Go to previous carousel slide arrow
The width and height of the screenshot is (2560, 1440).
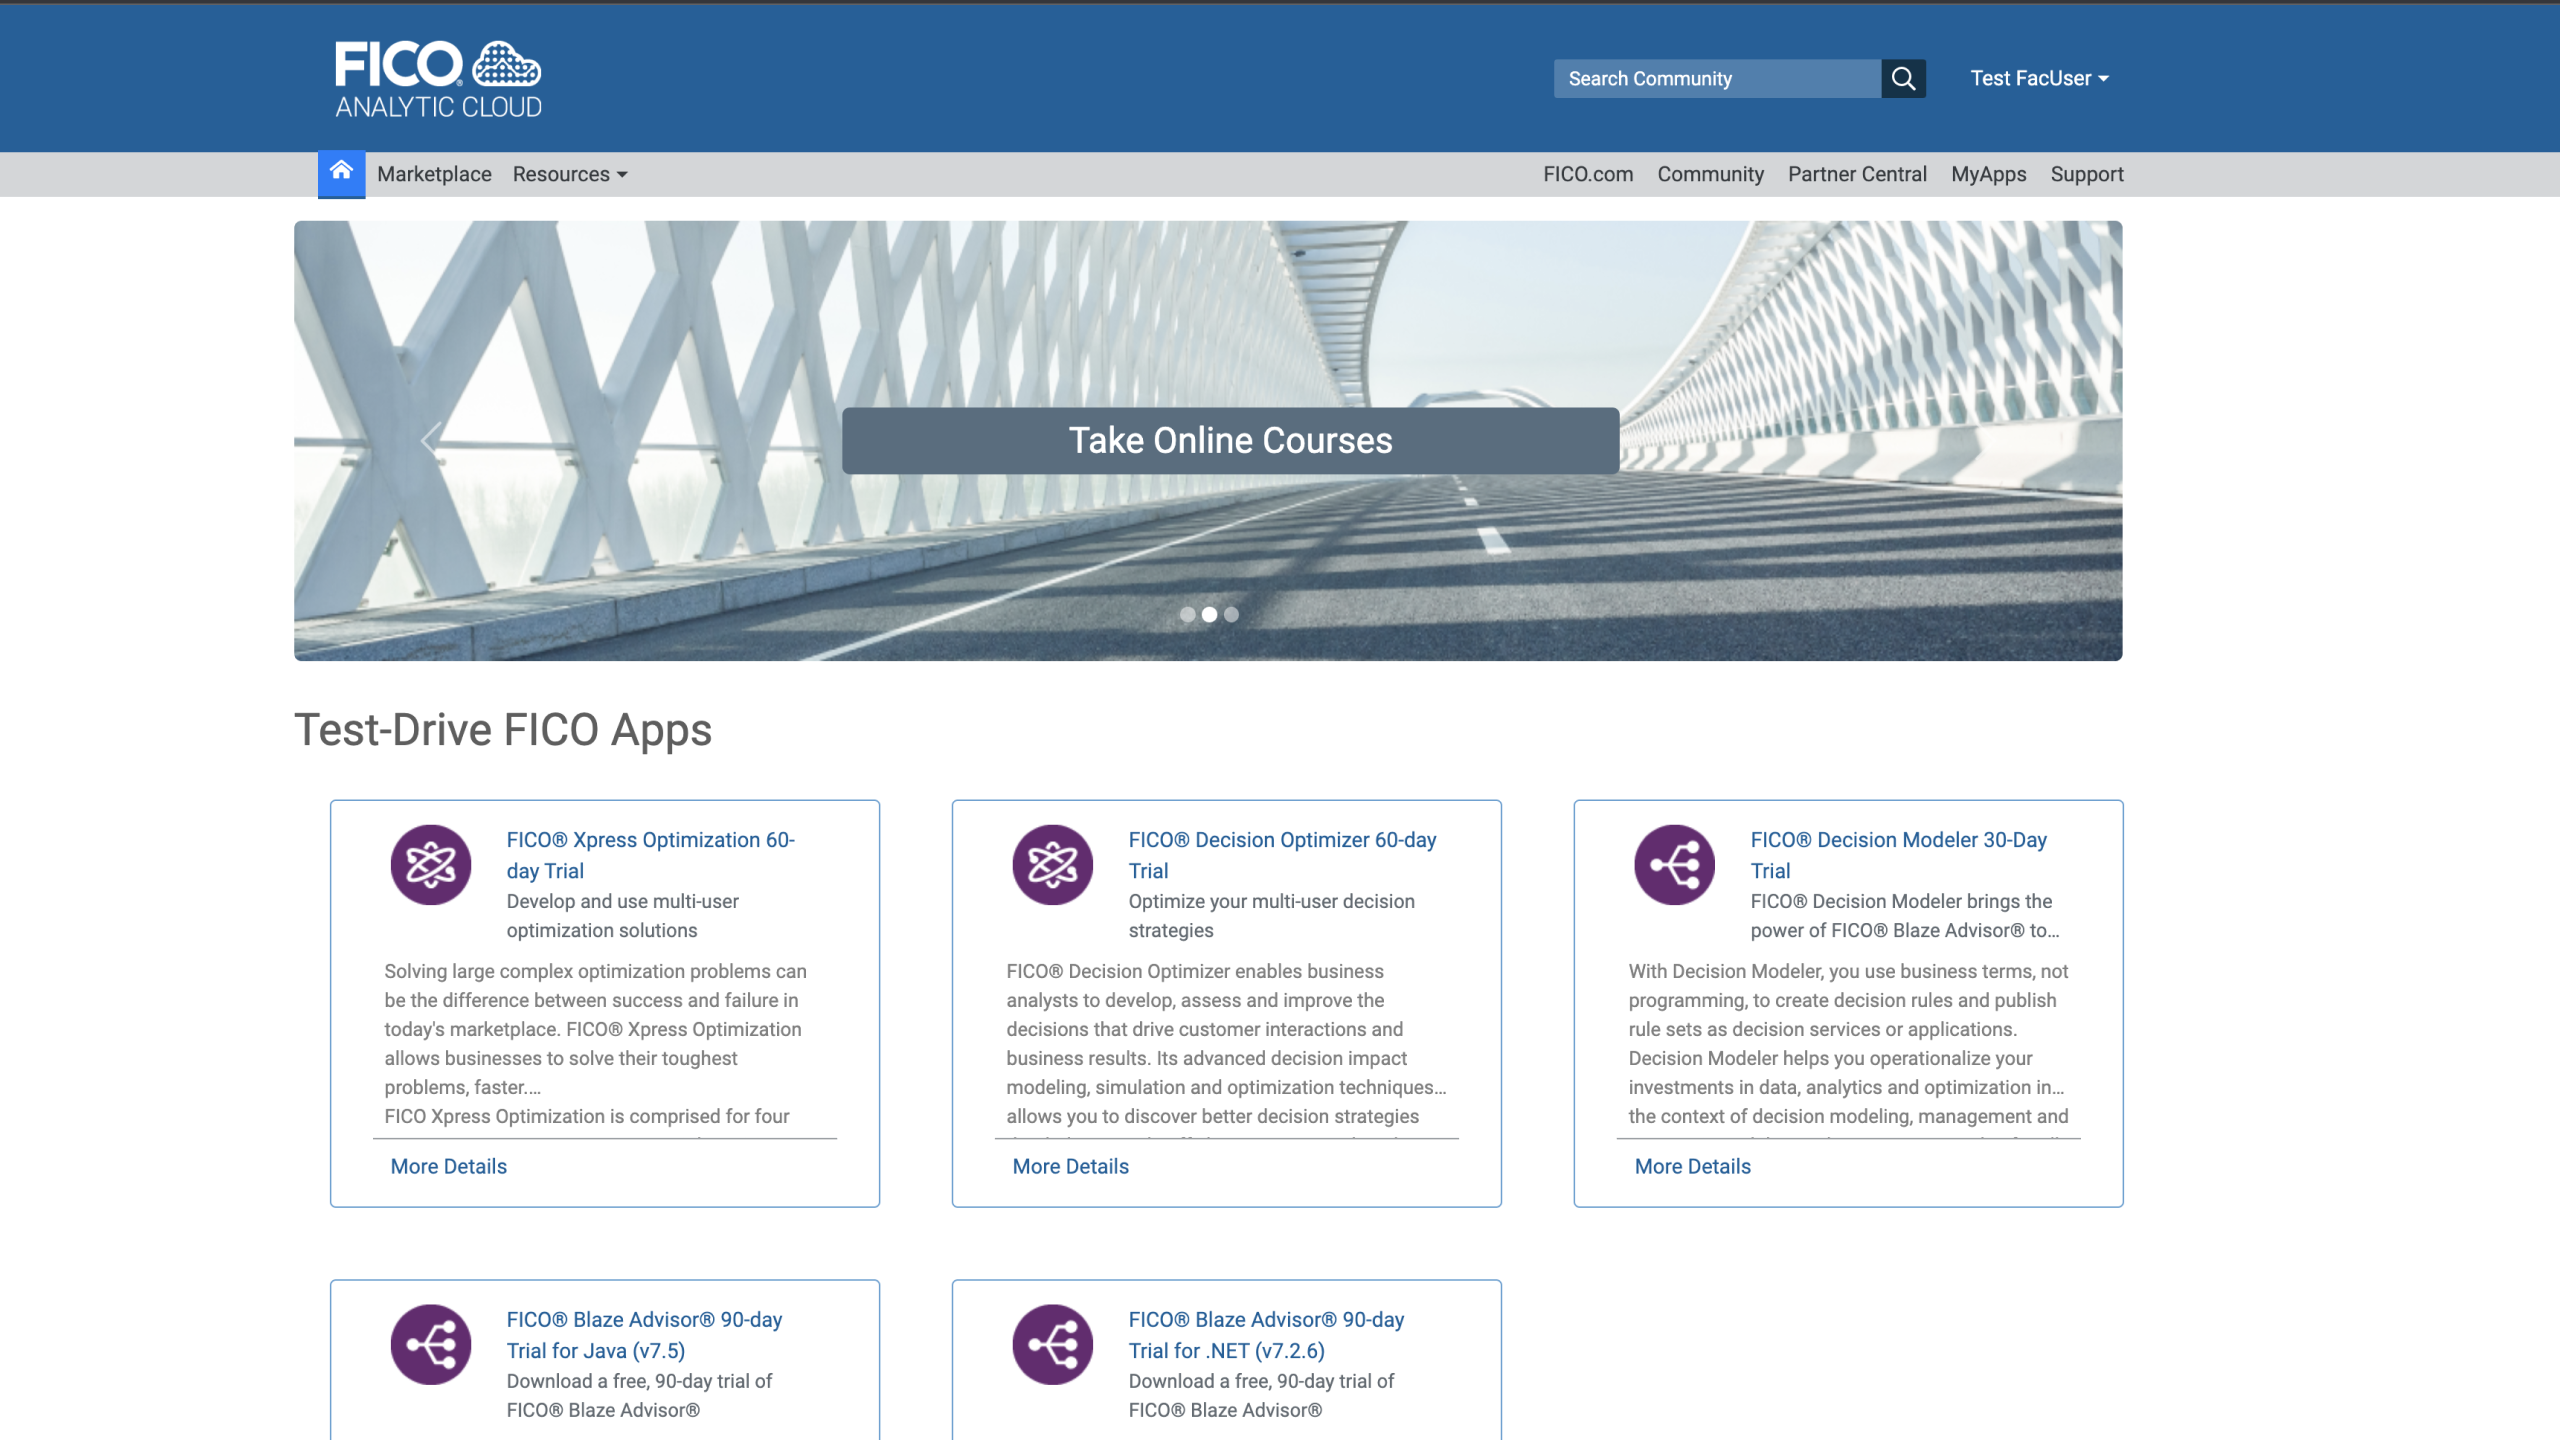coord(431,440)
